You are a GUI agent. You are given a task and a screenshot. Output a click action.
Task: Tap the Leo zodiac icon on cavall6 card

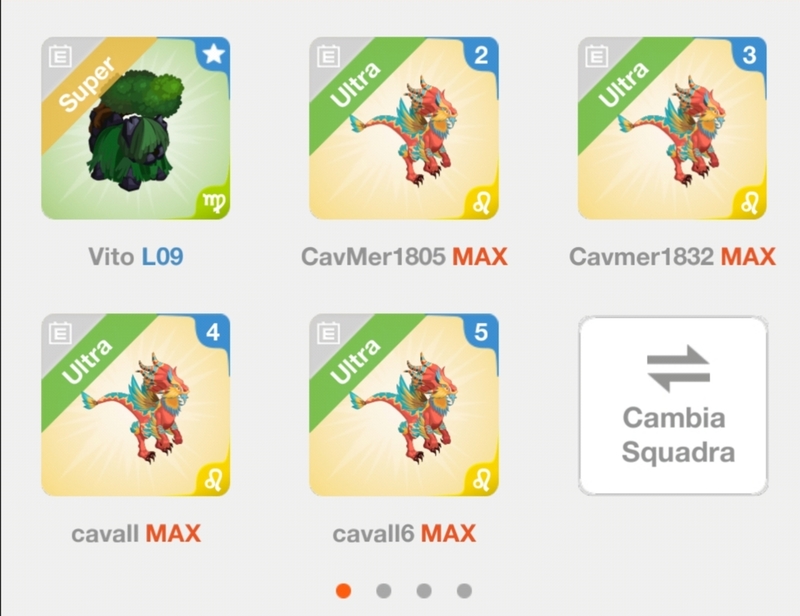coord(482,480)
